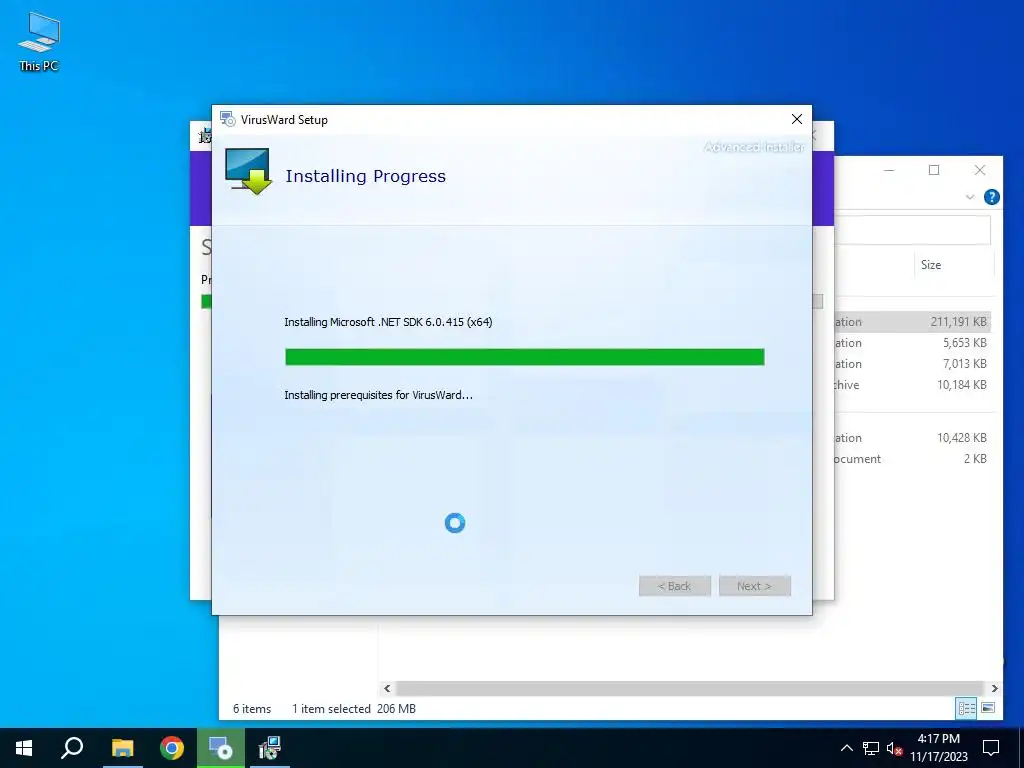1024x768 pixels.
Task: Switch to second setup taskbar item
Action: pyautogui.click(x=269, y=748)
